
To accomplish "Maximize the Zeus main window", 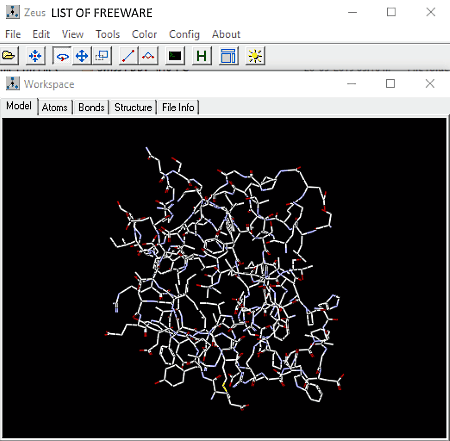I will [391, 12].
